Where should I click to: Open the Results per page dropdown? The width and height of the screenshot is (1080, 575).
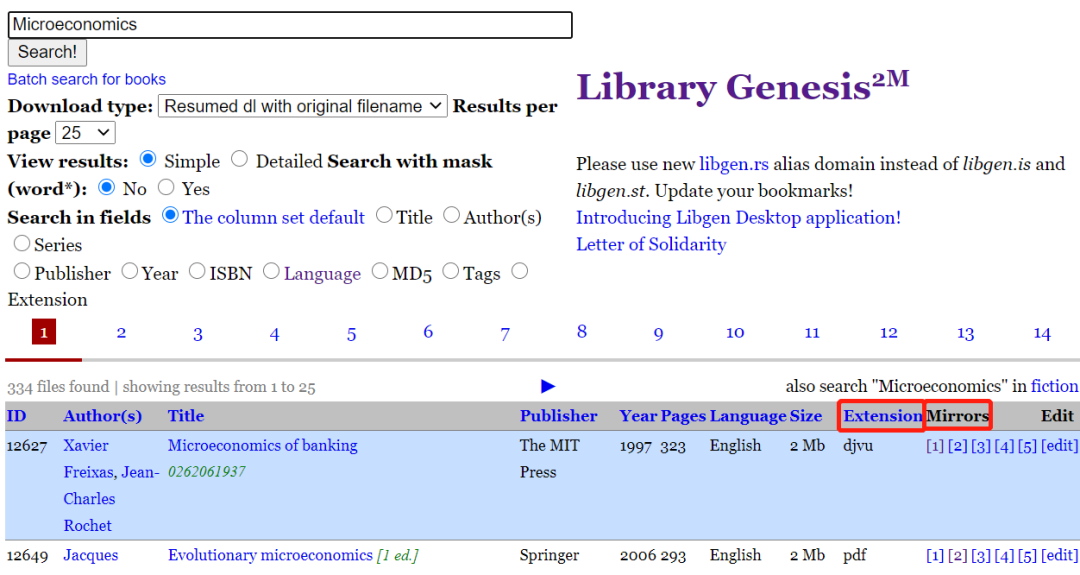coord(85,133)
